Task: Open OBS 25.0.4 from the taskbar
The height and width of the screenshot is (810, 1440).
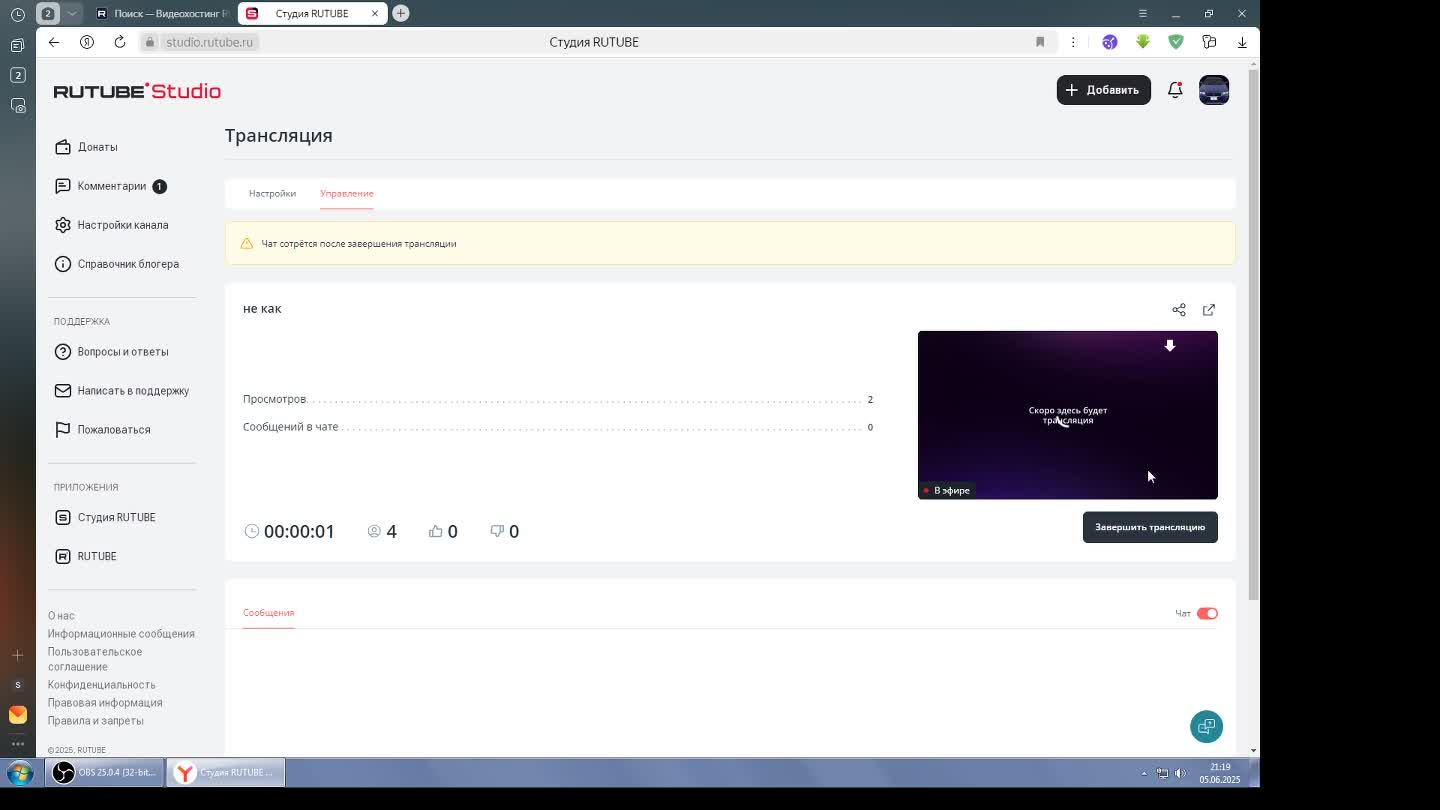Action: point(105,773)
